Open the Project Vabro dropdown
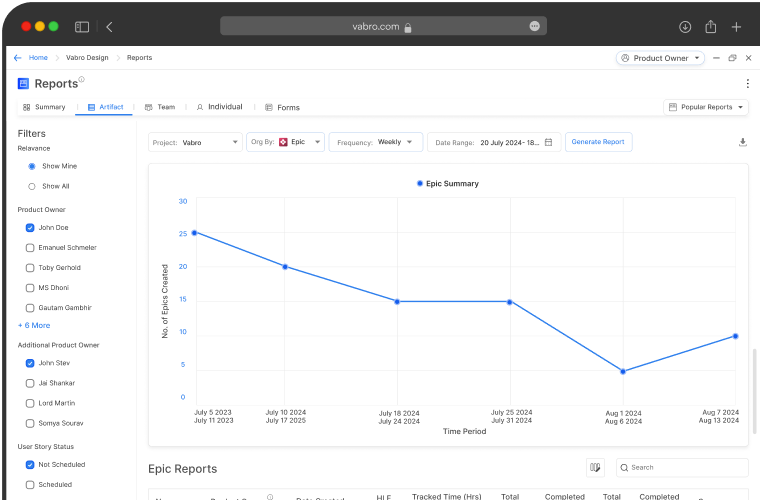Viewport: 760px width, 500px height. pos(195,142)
